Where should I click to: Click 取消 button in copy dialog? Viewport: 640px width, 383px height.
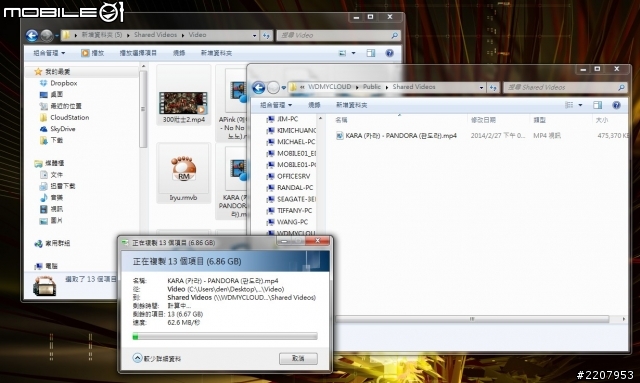click(298, 358)
